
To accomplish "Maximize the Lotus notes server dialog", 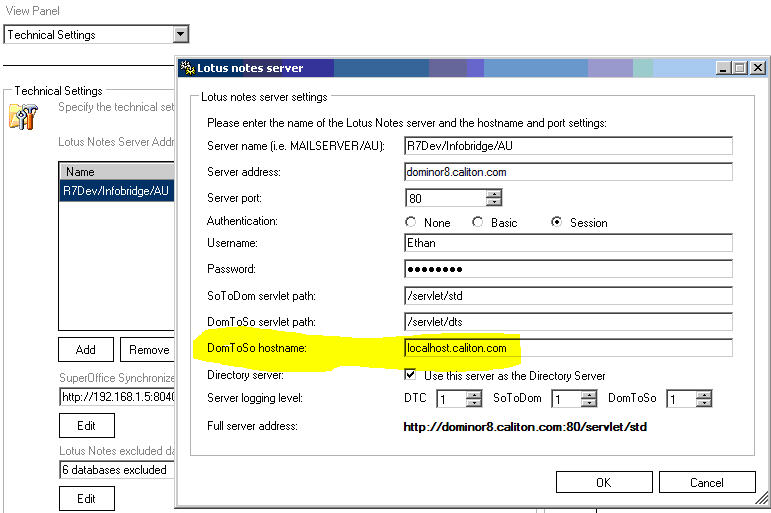I will coord(740,68).
